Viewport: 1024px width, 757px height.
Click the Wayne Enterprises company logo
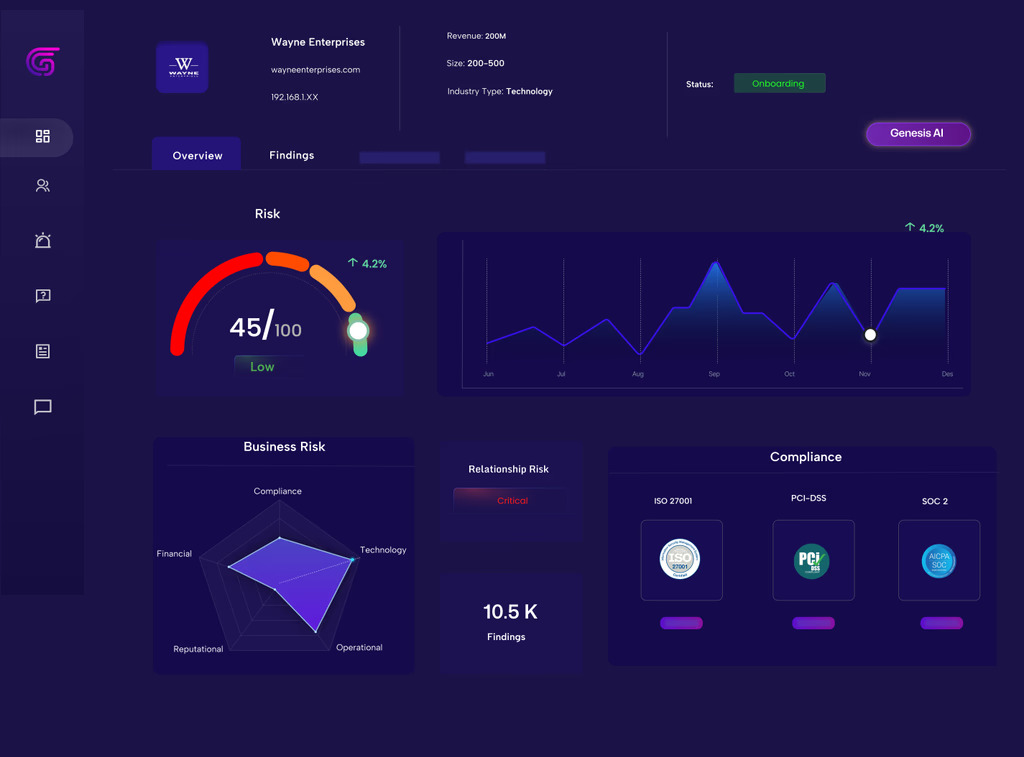point(182,68)
